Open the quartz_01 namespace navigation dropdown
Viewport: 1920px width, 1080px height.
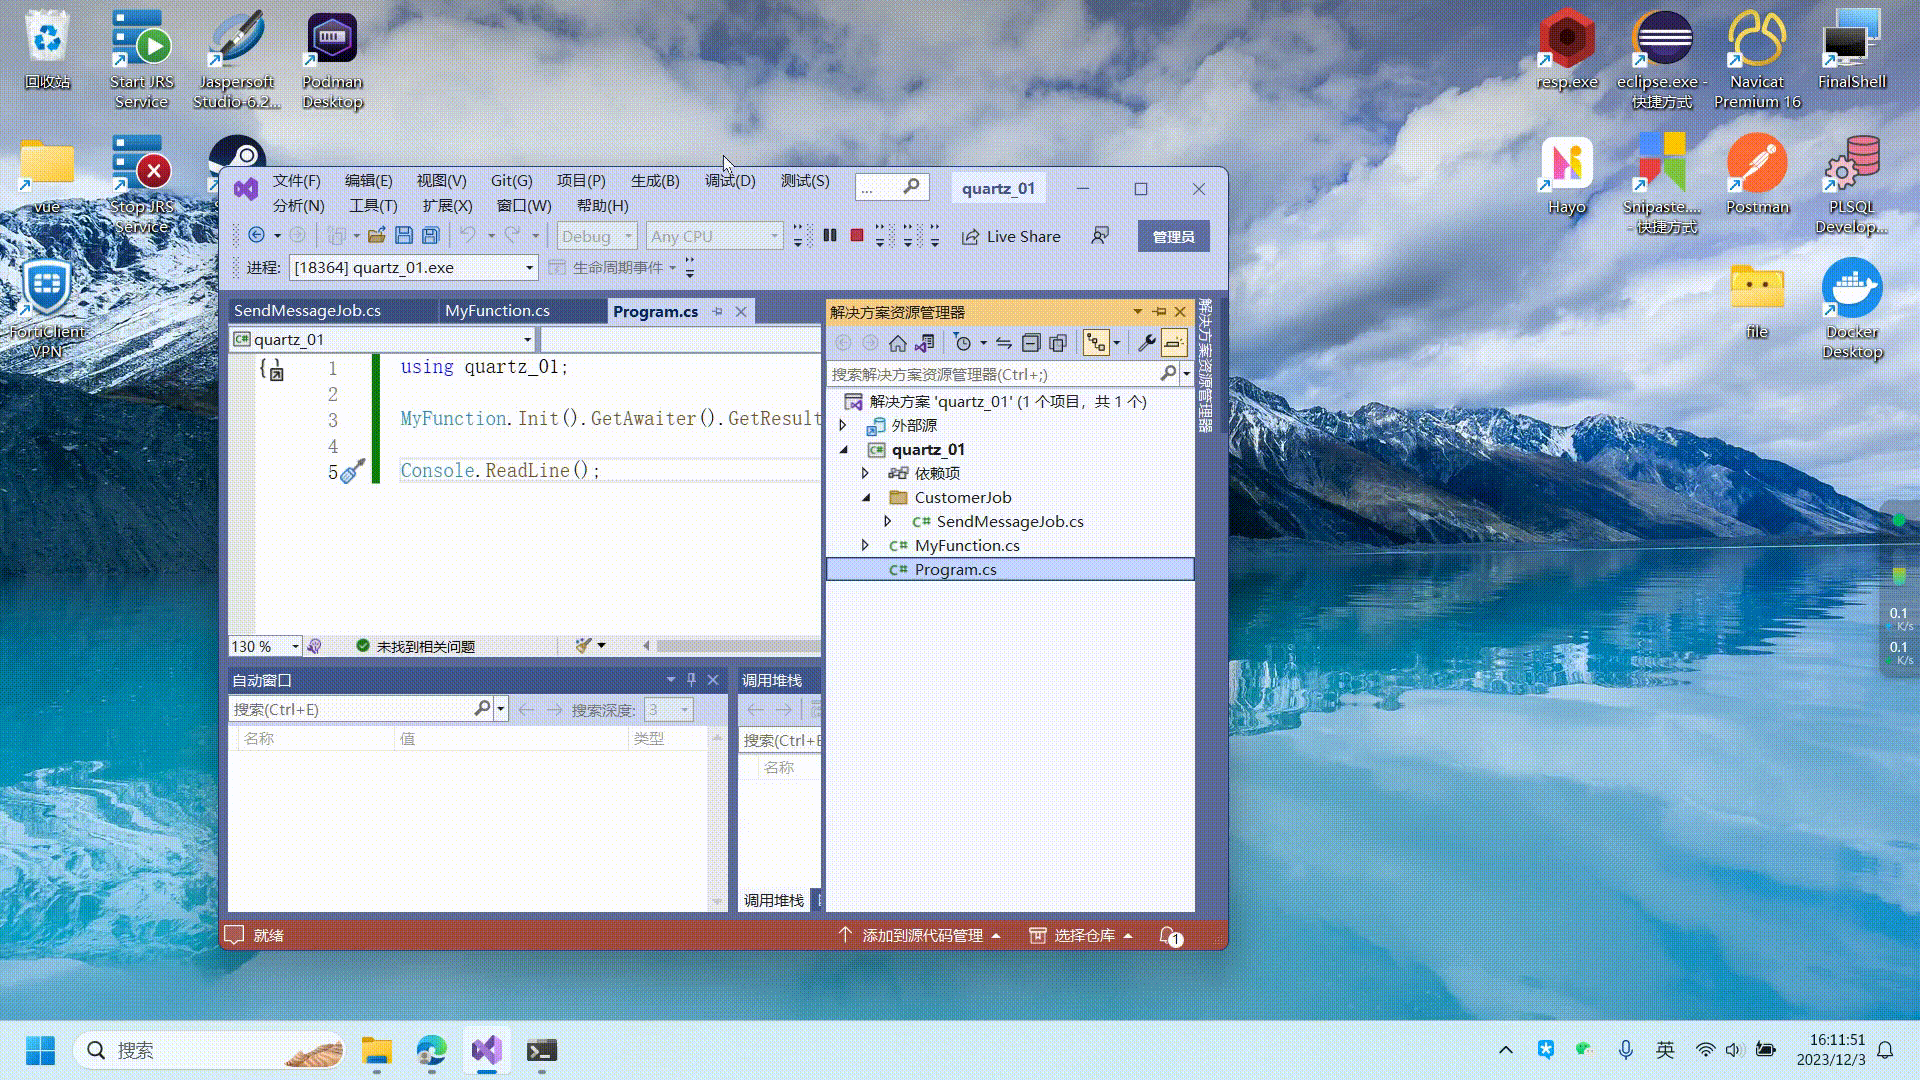(383, 340)
